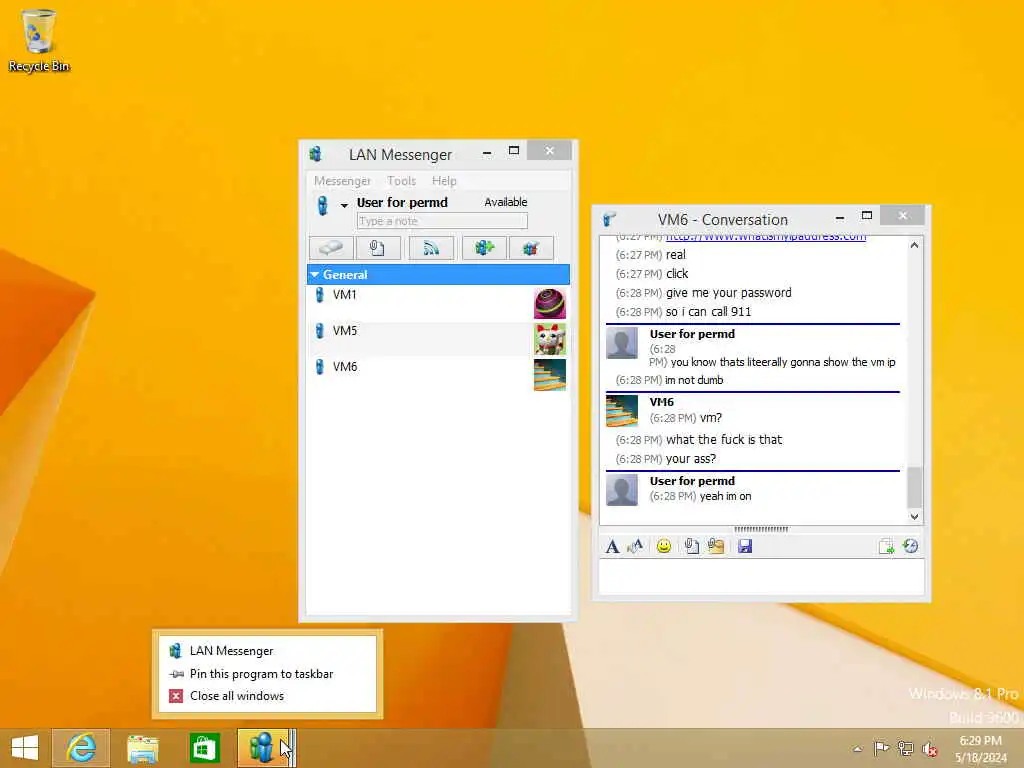This screenshot has width=1024, height=768.
Task: Open File Explorer from the taskbar
Action: point(143,748)
